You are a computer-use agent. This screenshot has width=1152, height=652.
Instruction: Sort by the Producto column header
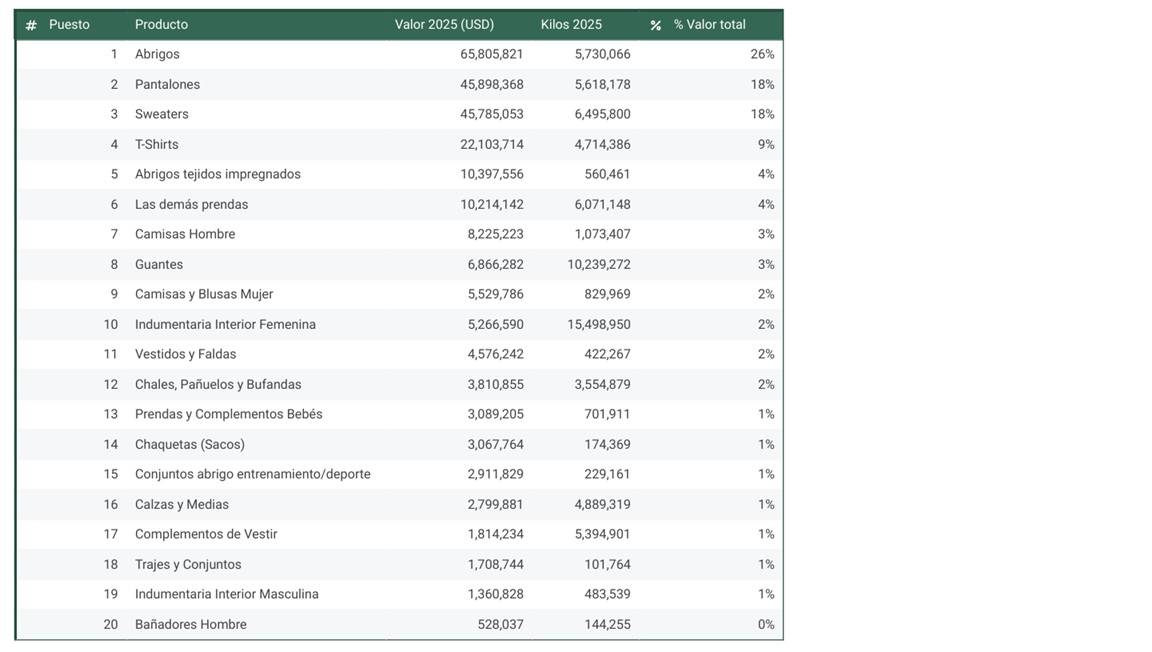[161, 24]
